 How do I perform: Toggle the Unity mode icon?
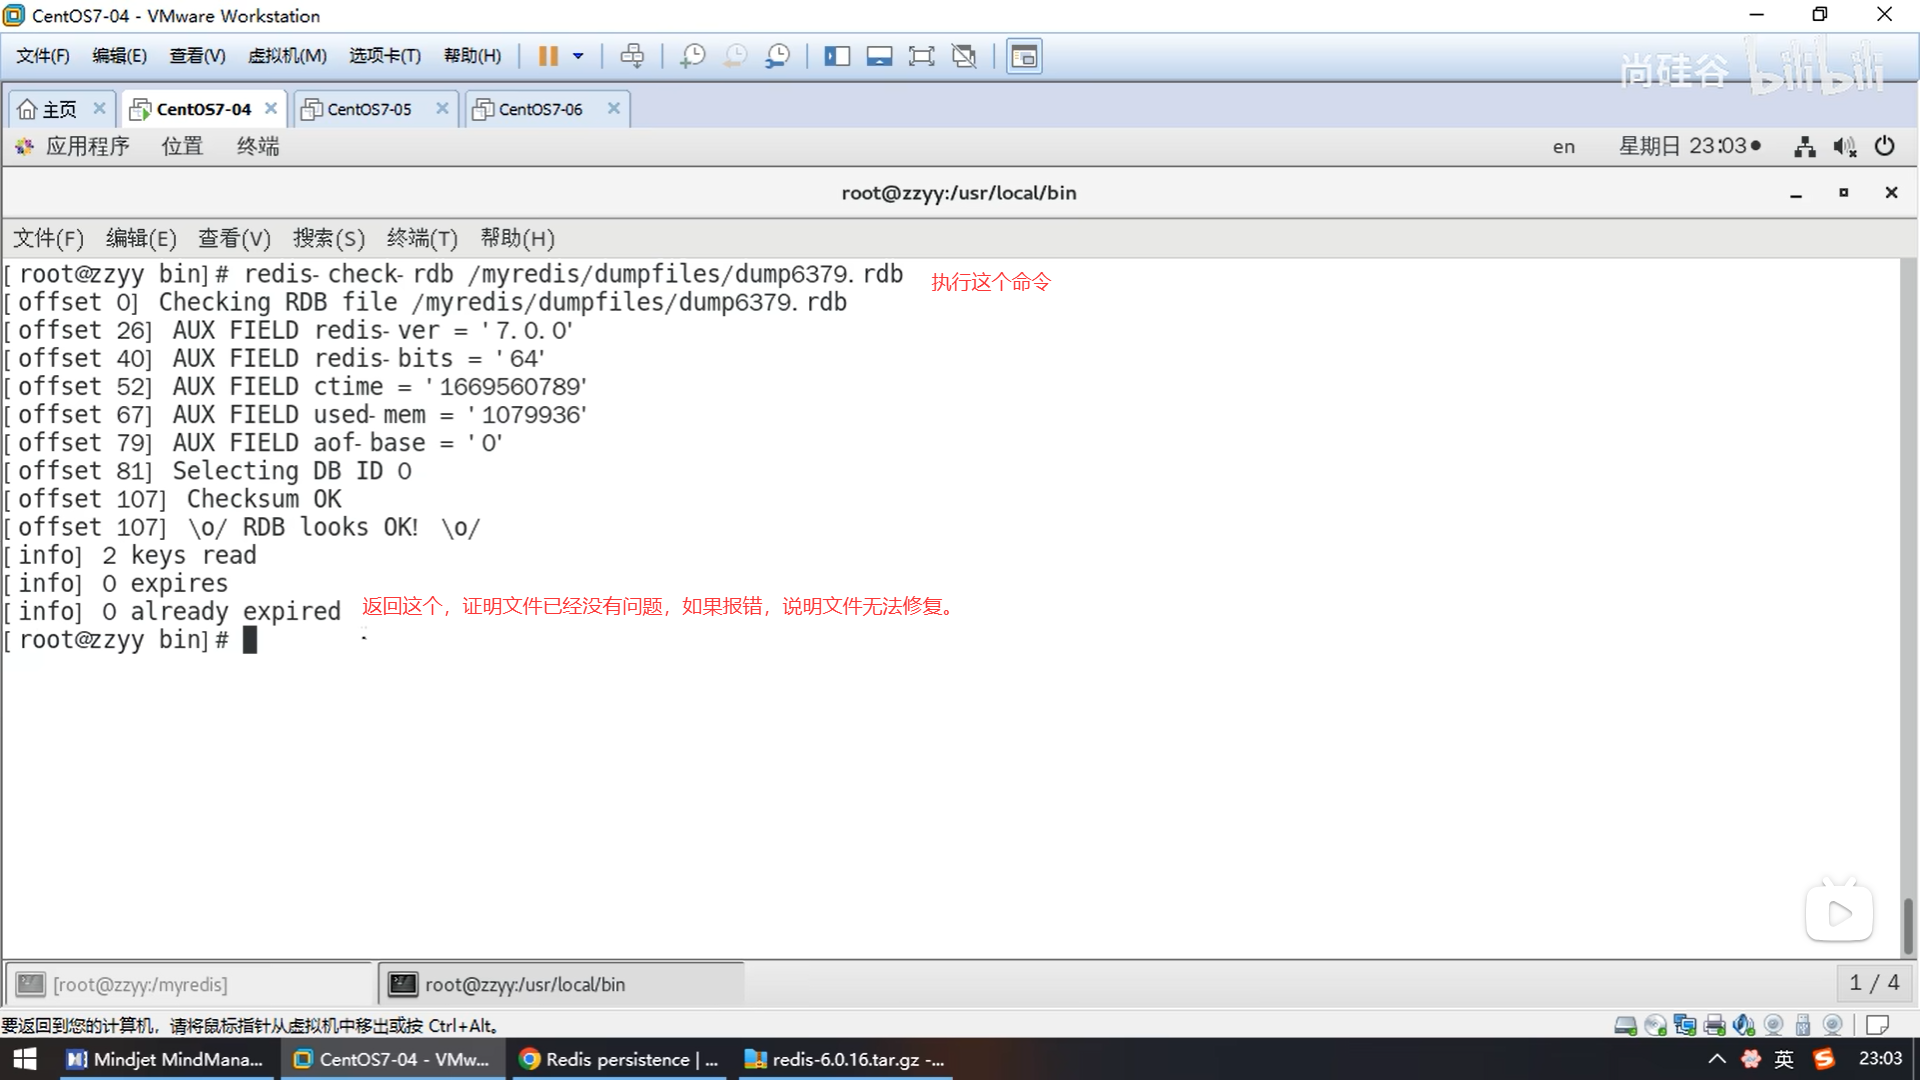(964, 56)
